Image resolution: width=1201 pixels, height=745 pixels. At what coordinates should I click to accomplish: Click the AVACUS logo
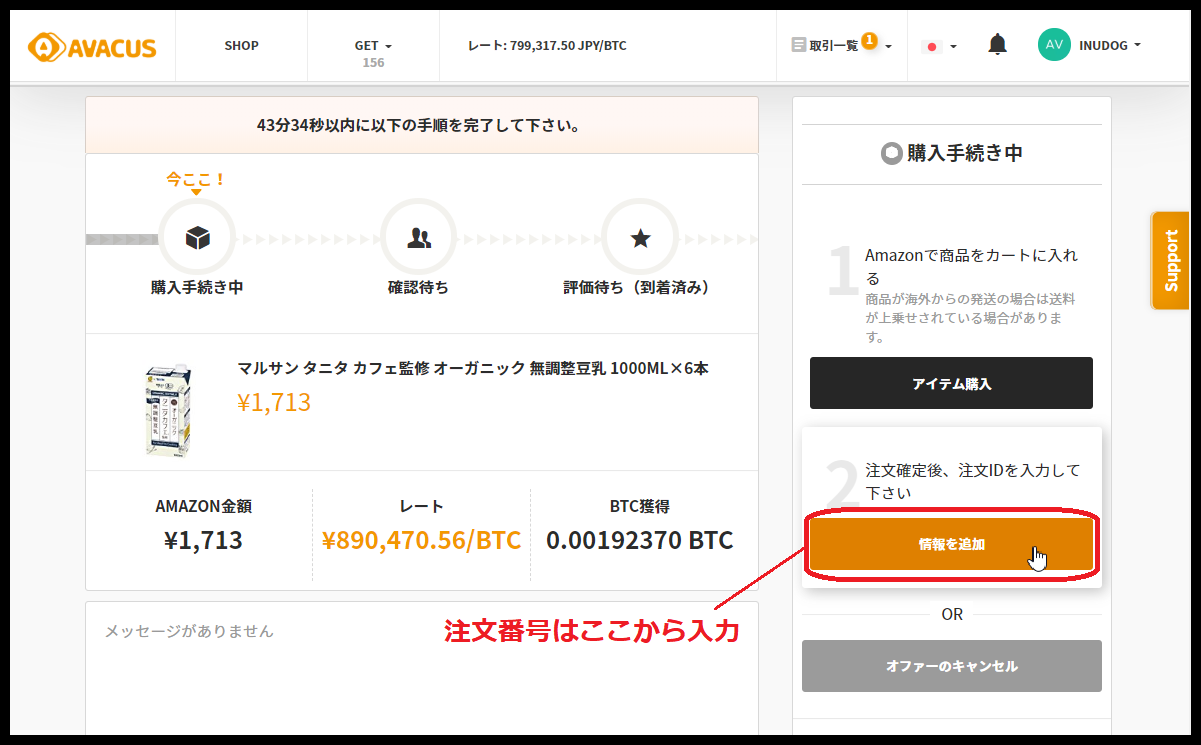click(x=92, y=46)
